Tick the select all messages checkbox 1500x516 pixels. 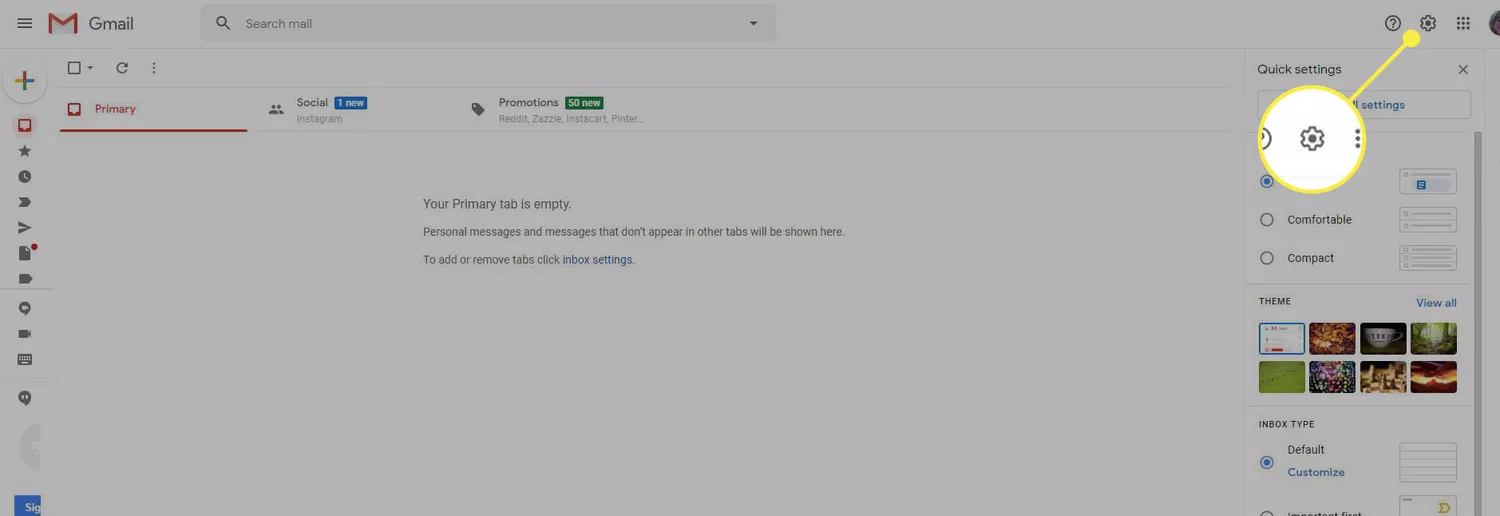[x=74, y=68]
